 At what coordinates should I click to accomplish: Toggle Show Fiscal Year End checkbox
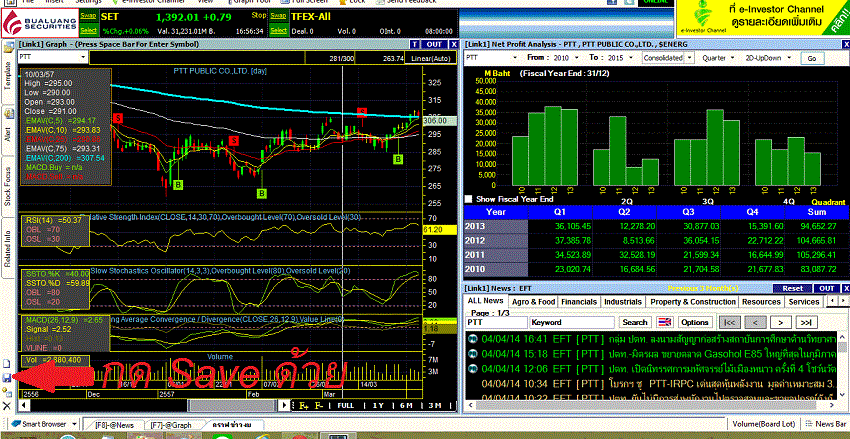point(468,199)
